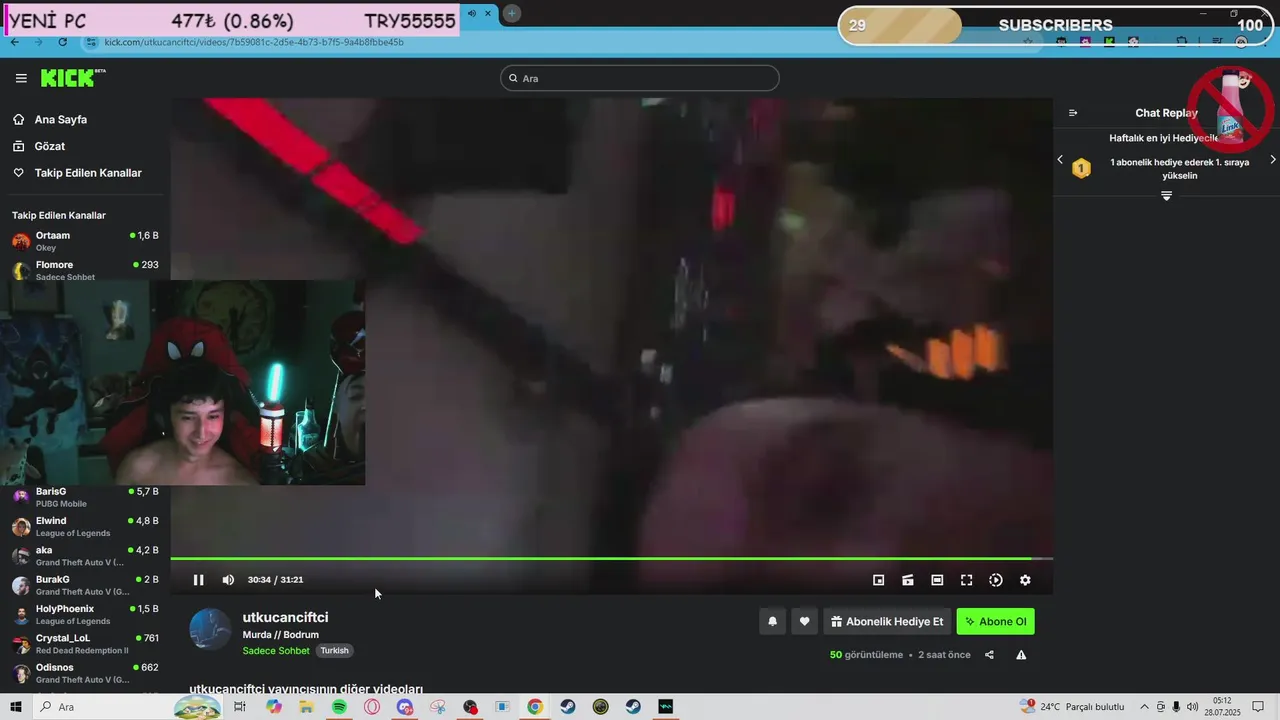Open Flomore channel in sidebar

coord(85,270)
